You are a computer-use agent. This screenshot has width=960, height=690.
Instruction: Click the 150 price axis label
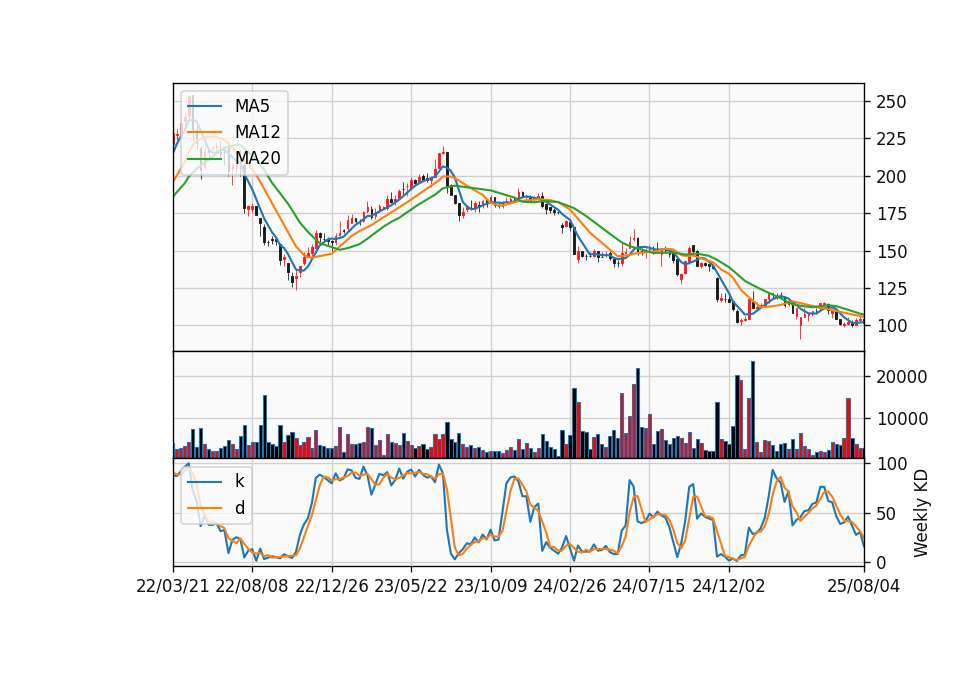pos(891,251)
